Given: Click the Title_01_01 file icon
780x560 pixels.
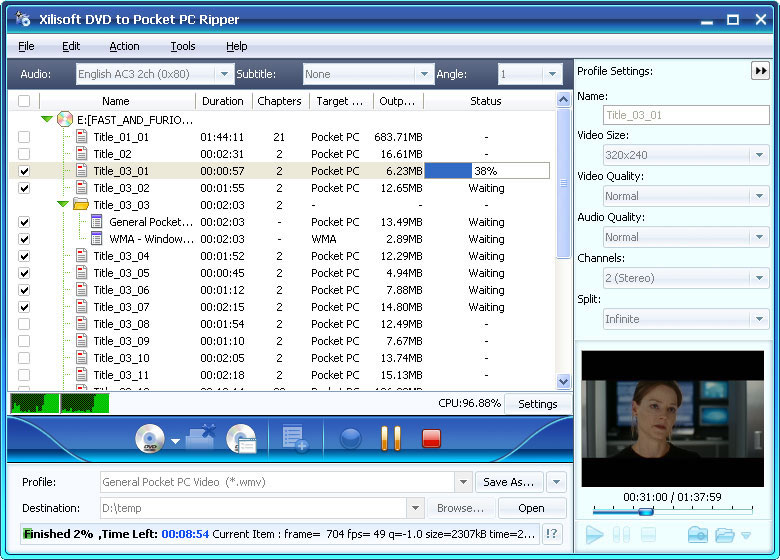Looking at the screenshot, I should (x=82, y=137).
